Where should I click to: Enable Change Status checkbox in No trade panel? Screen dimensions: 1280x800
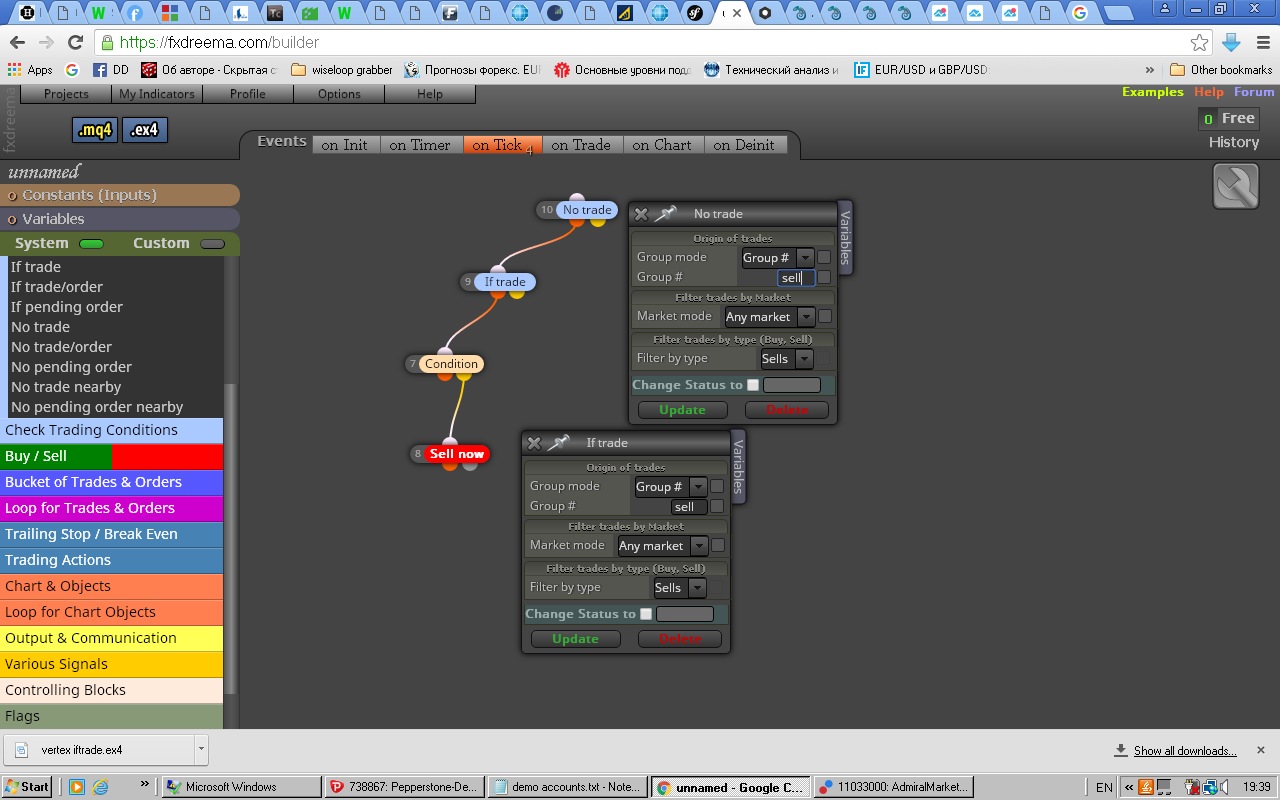tap(753, 385)
